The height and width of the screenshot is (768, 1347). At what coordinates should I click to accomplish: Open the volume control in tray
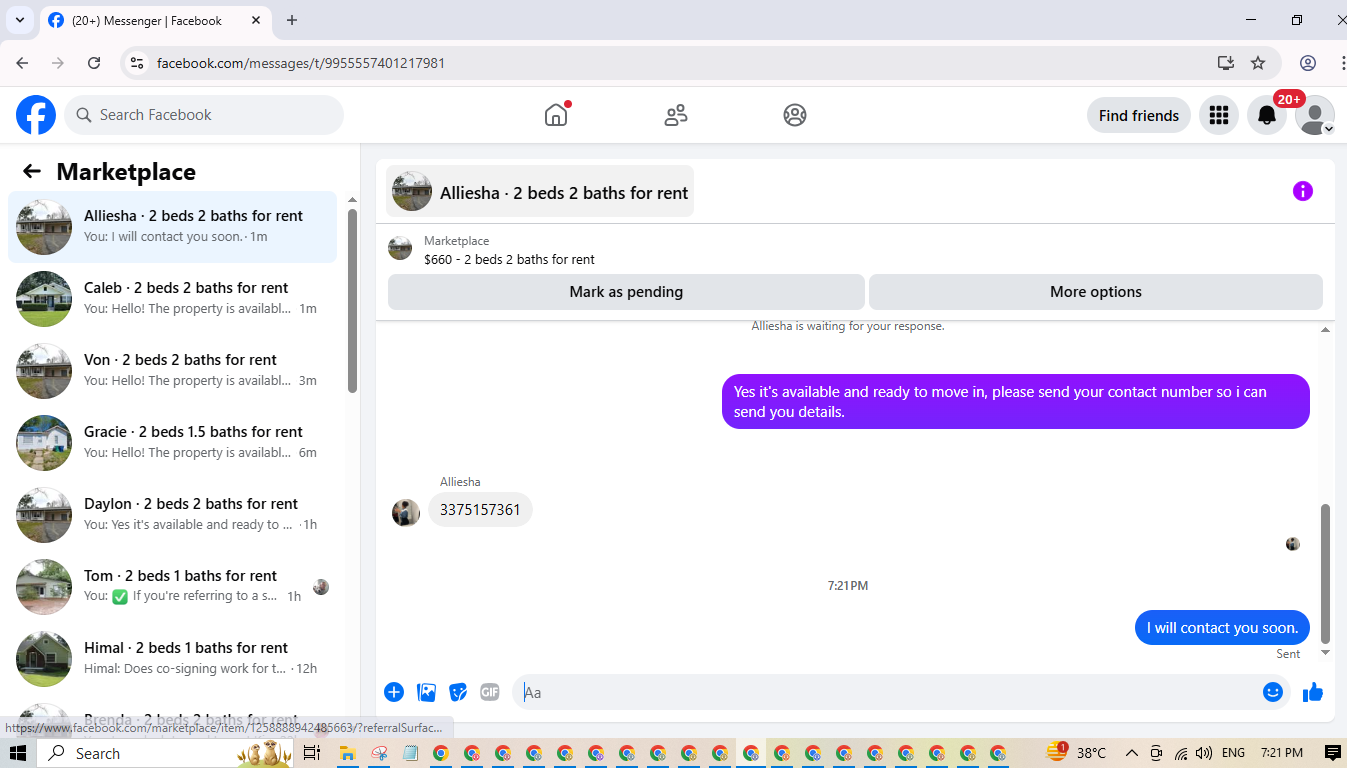[x=1204, y=753]
